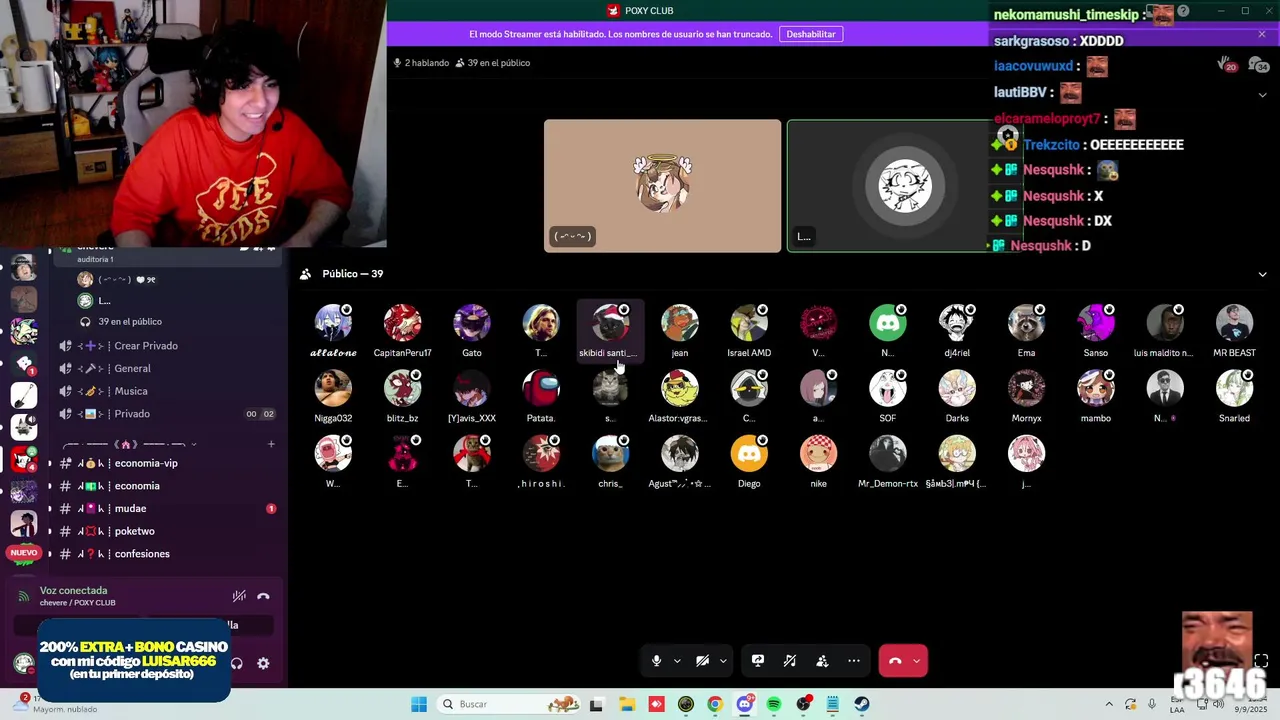Screen dimensions: 1280x720
Task: Toggle deafen headphones icon in user panel
Action: (x=237, y=663)
